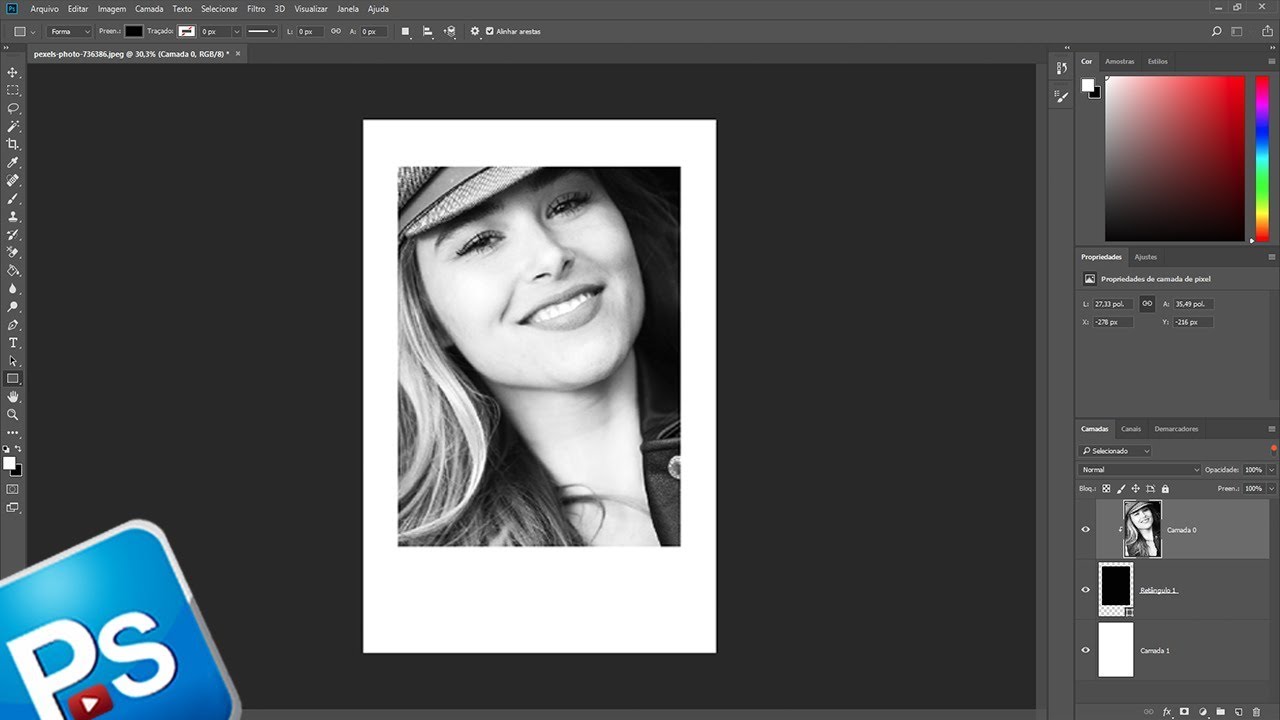
Task: Toggle link width and height in Properties
Action: pos(1147,303)
